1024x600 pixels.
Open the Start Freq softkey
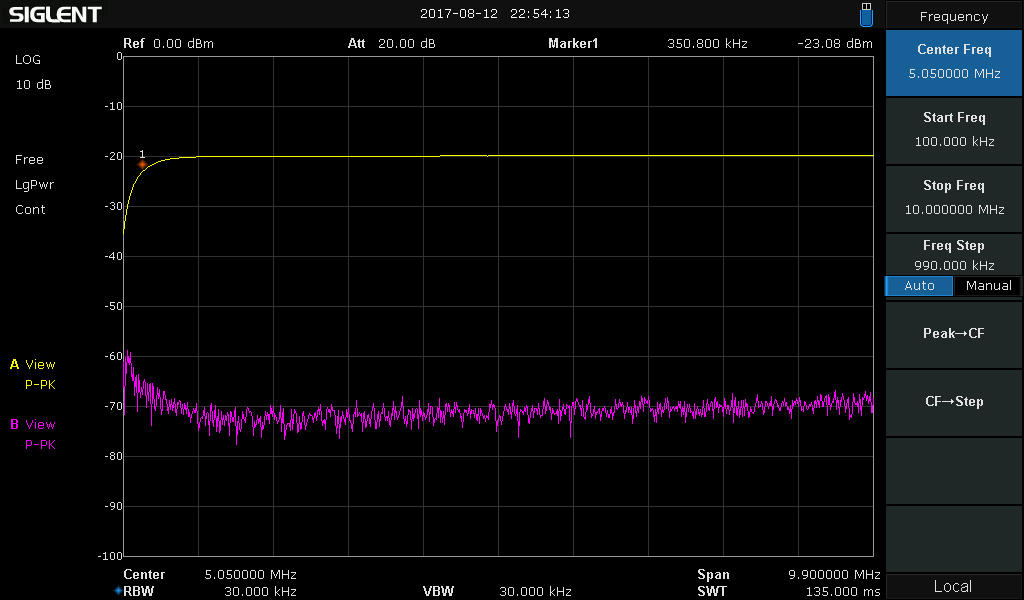(x=953, y=130)
